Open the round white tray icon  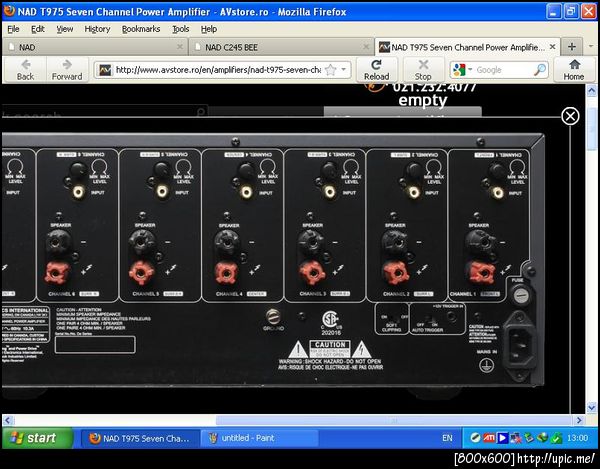click(x=475, y=438)
